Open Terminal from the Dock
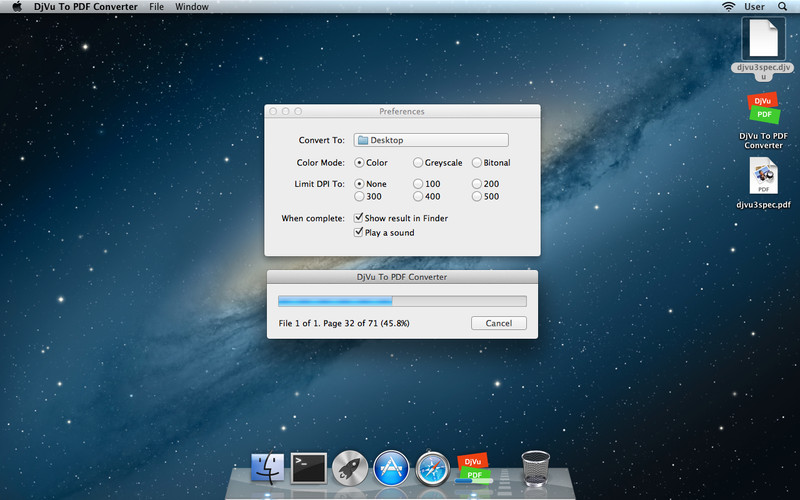800x500 pixels. pos(309,468)
